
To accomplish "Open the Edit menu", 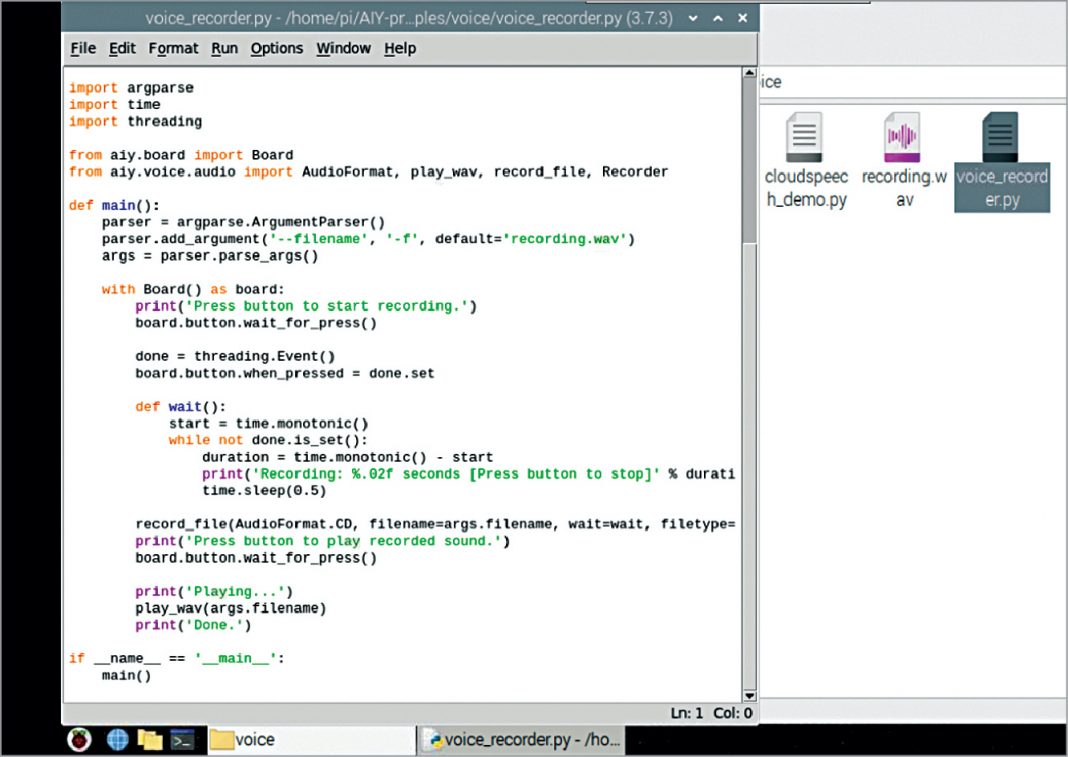I will tap(122, 48).
